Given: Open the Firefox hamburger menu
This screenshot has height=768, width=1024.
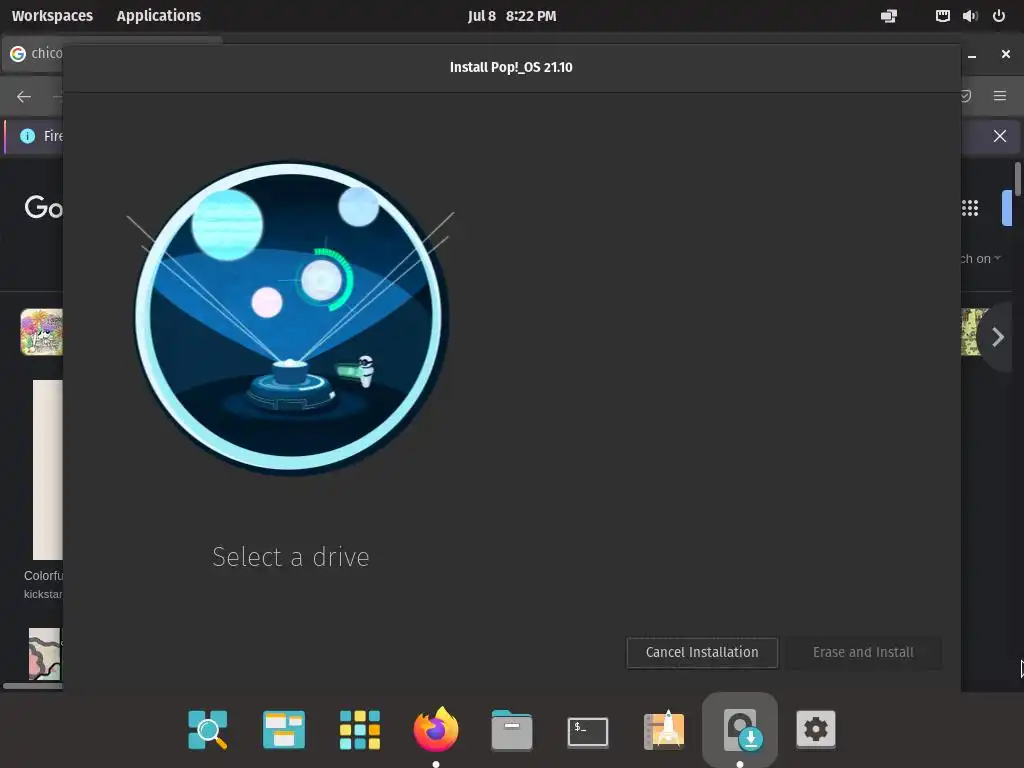Looking at the screenshot, I should 1000,96.
